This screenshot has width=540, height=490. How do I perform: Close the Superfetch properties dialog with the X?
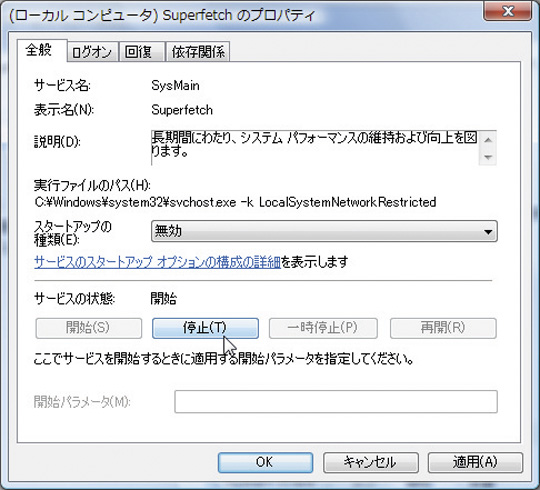tap(507, 11)
